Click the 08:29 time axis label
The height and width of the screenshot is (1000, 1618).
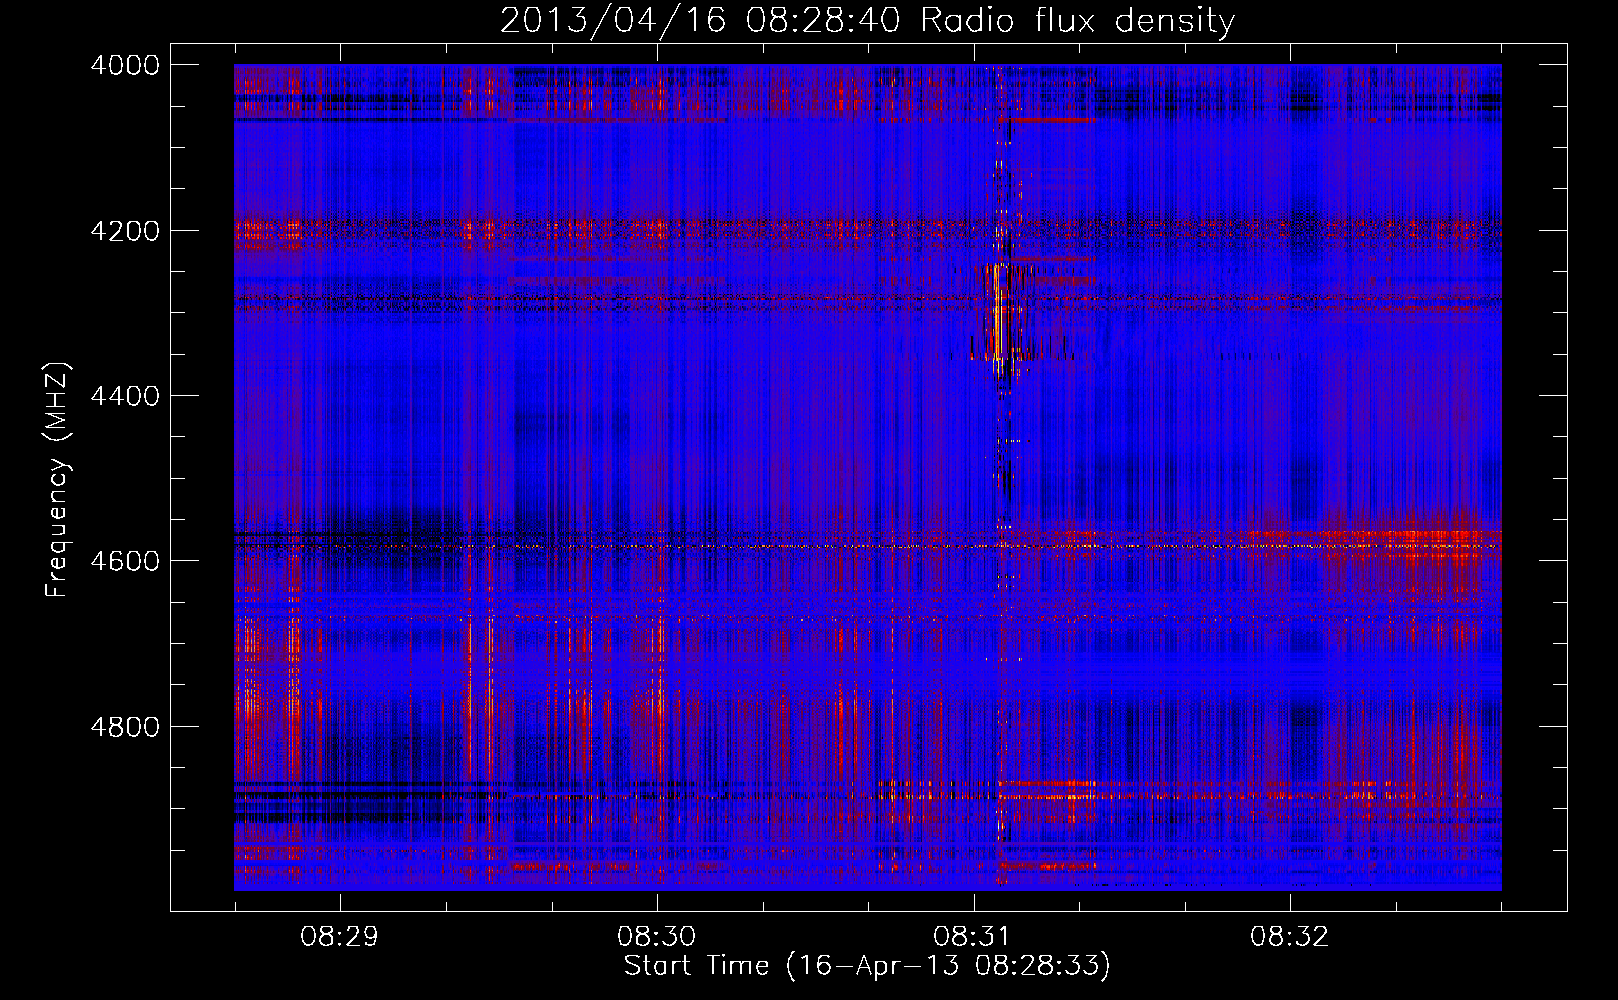[x=340, y=936]
